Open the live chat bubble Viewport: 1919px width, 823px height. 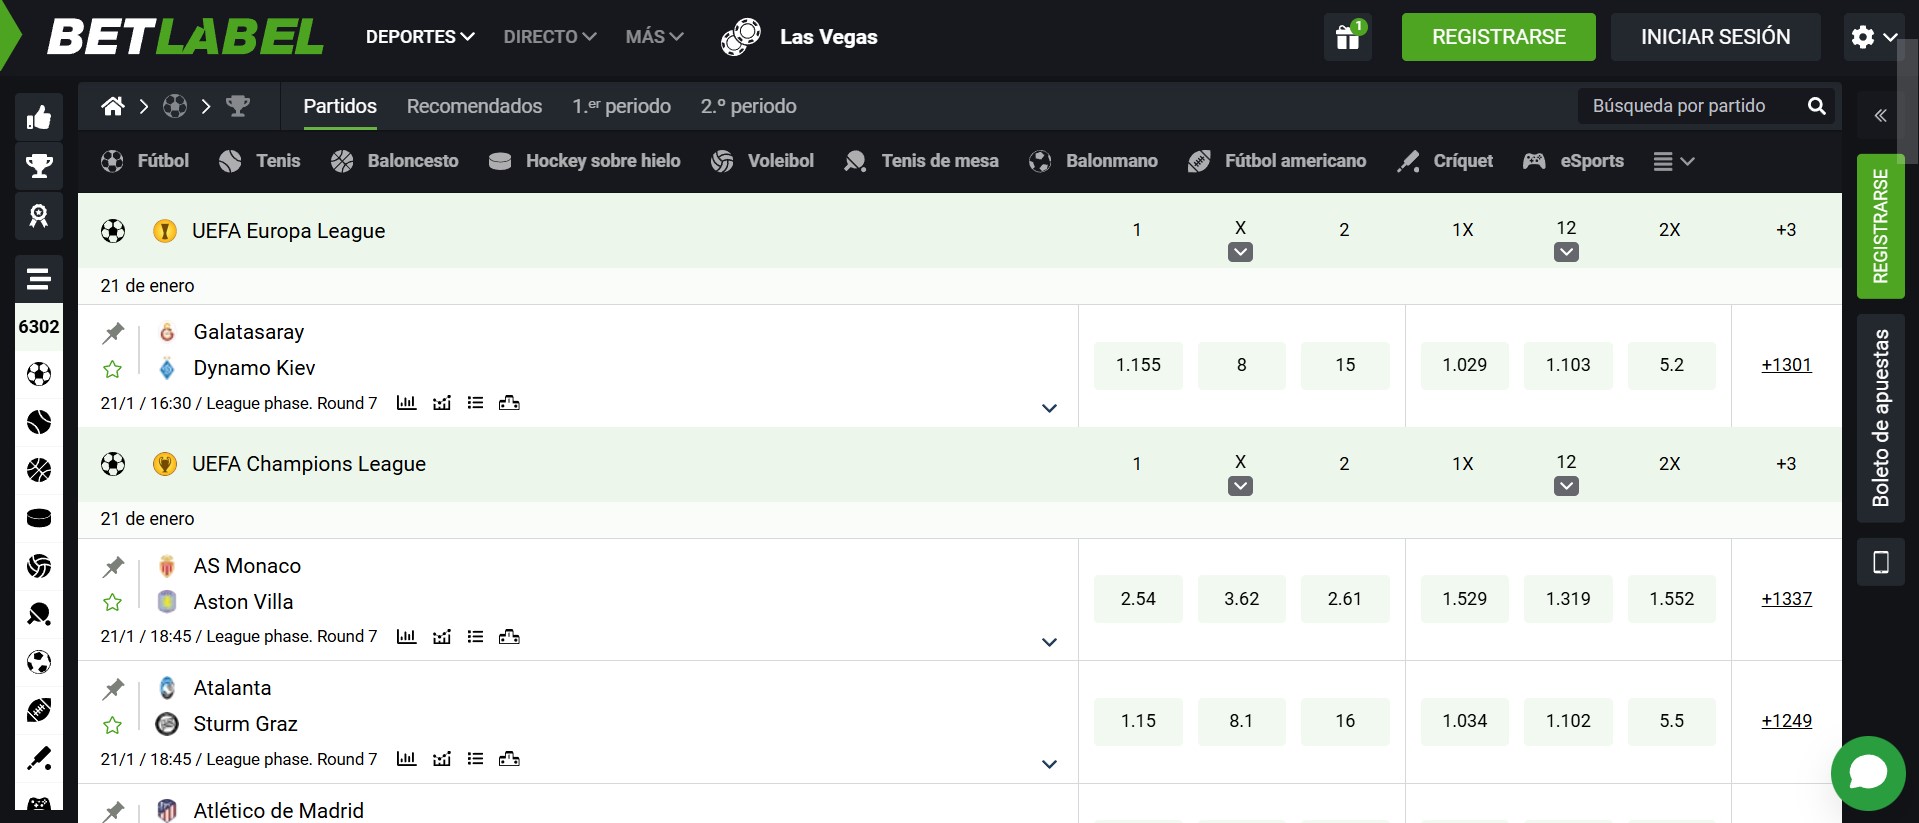(x=1867, y=773)
